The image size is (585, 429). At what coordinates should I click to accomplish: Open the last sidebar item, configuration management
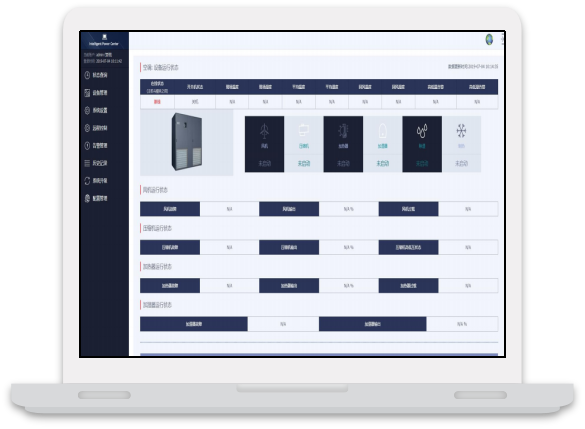click(x=96, y=198)
